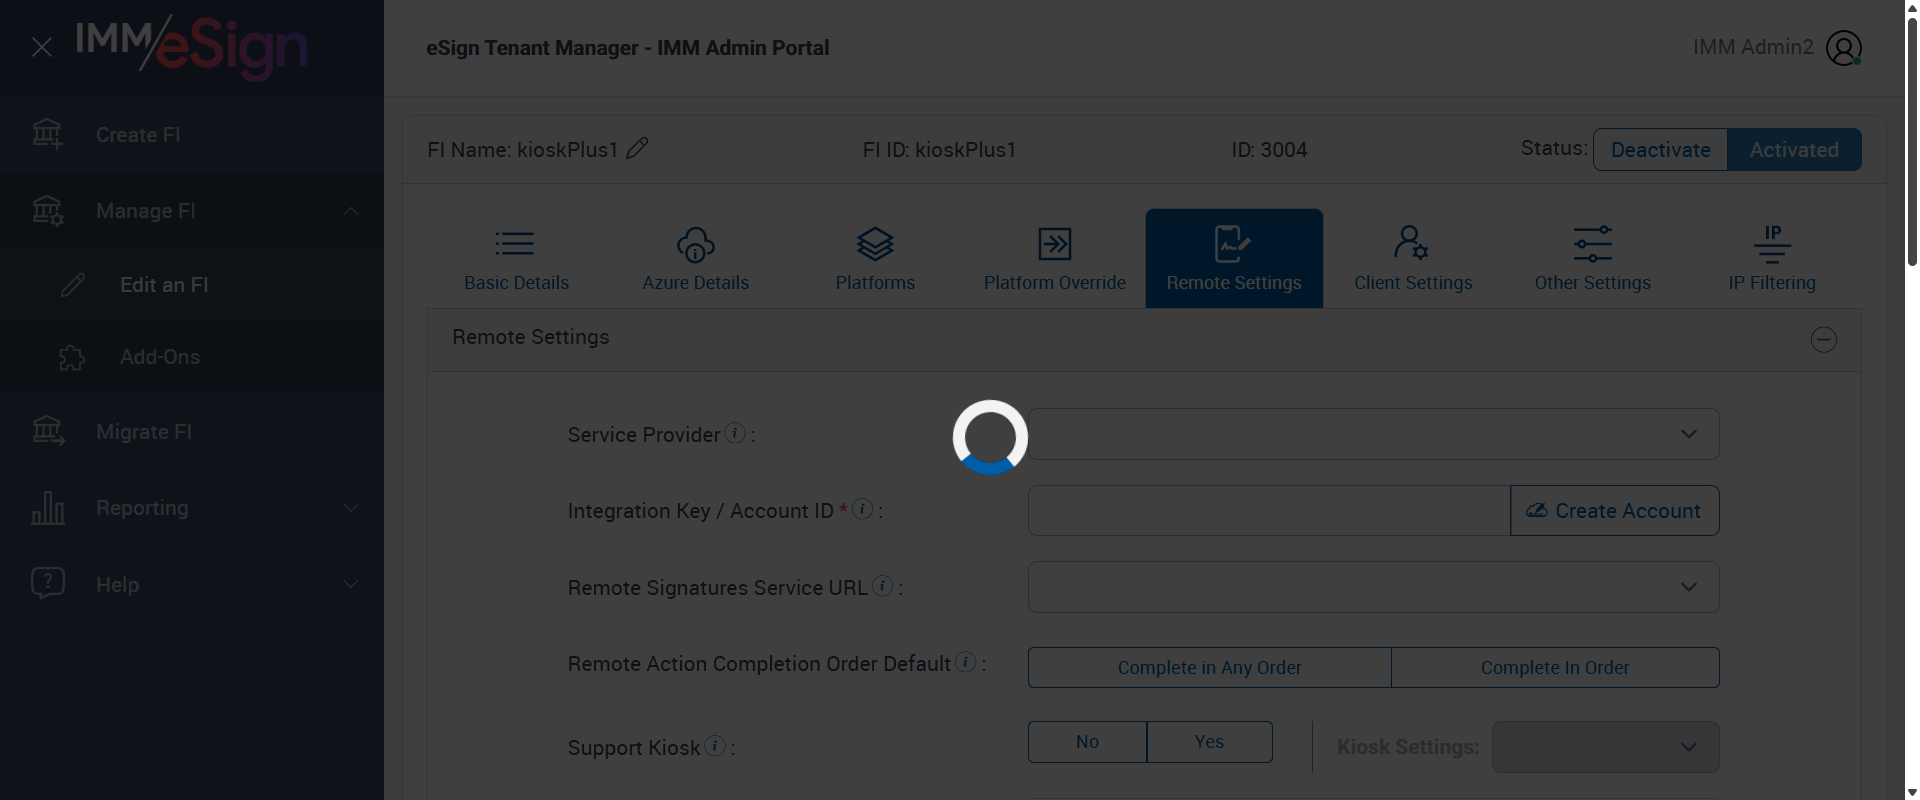Click the Support Kiosk info icon
Image resolution: width=1920 pixels, height=800 pixels.
(715, 746)
